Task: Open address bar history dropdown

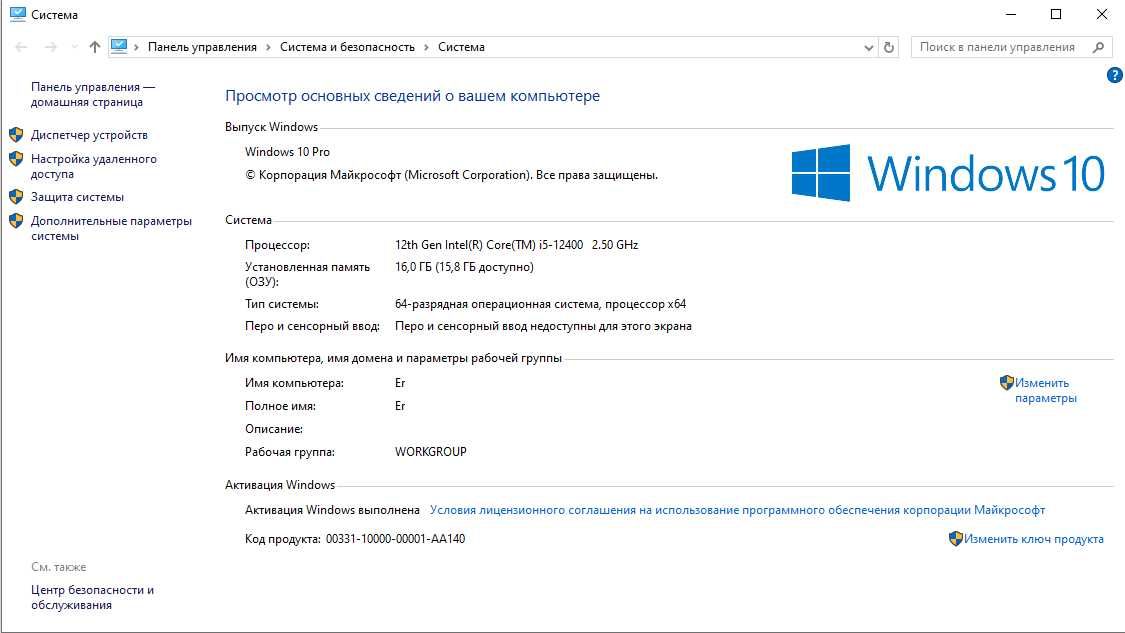Action: point(869,47)
